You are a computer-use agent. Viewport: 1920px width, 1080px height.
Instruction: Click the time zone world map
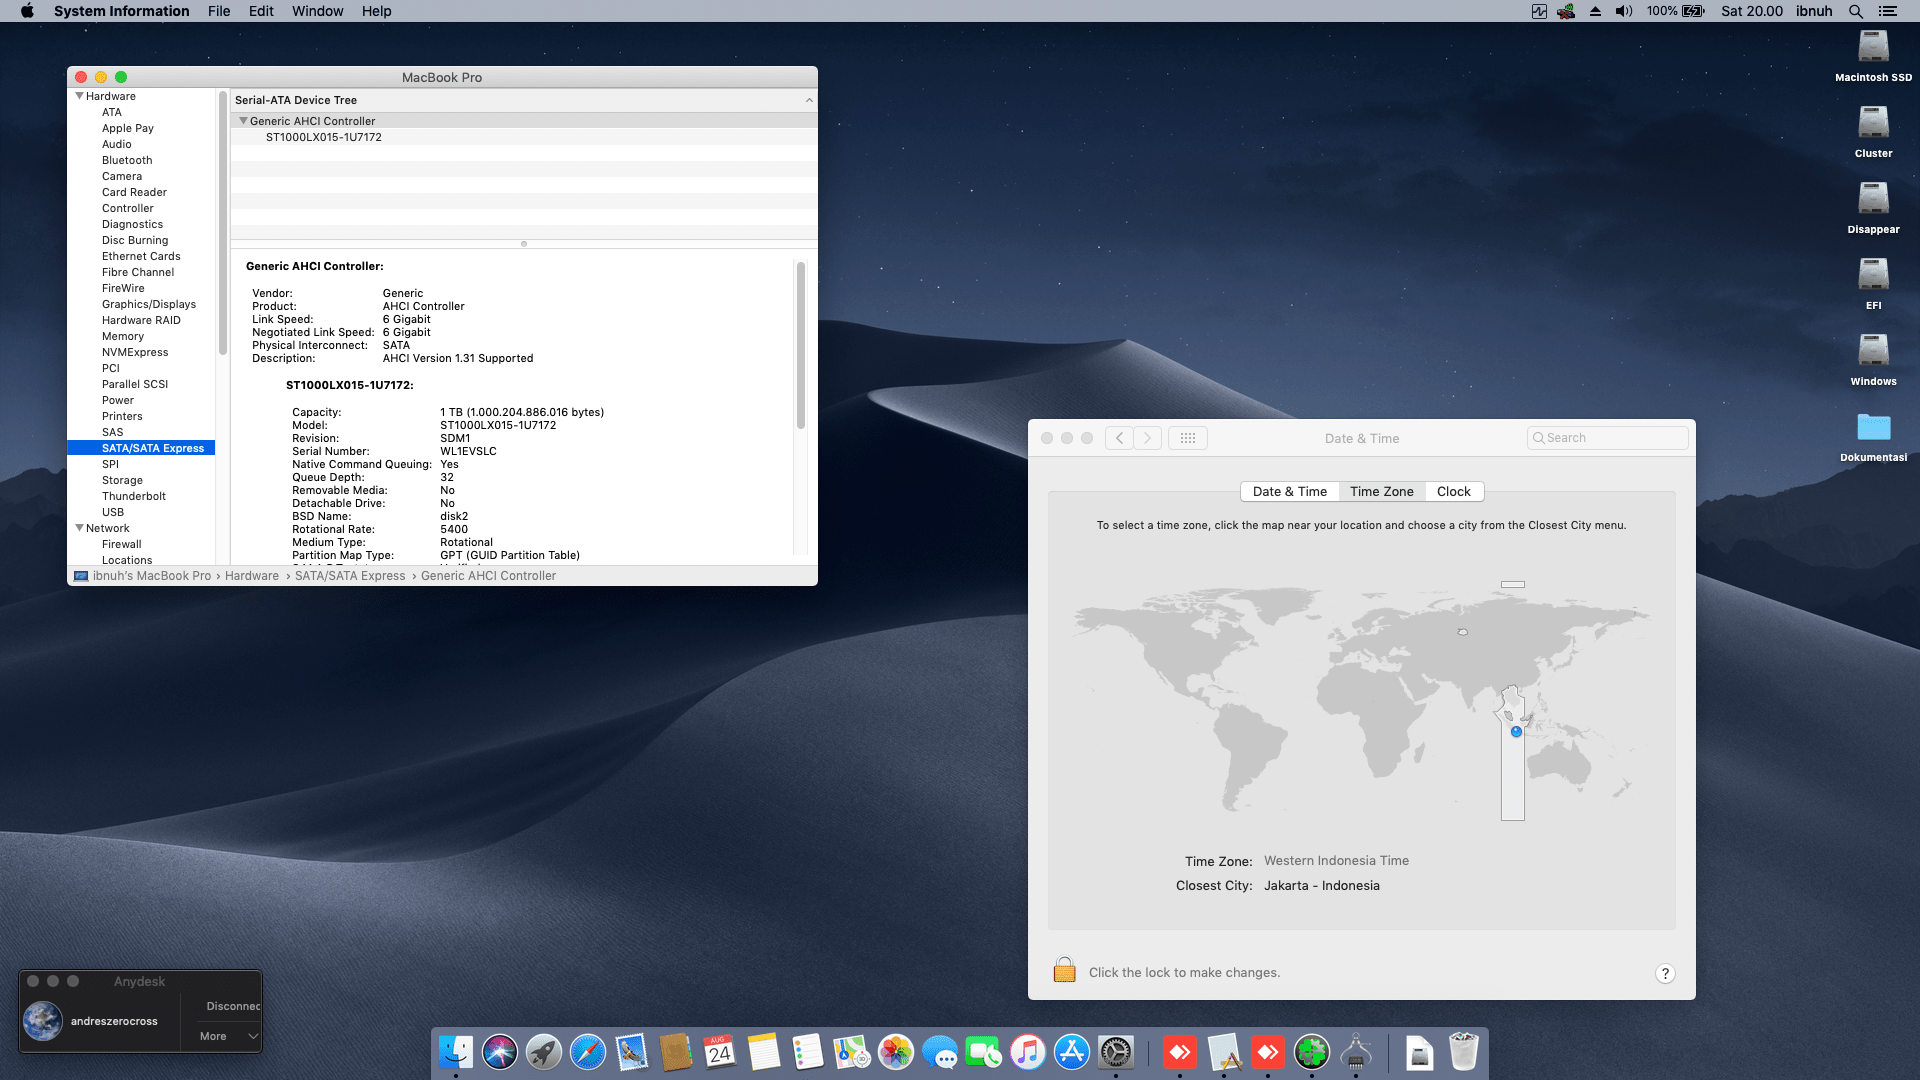[x=1361, y=700]
